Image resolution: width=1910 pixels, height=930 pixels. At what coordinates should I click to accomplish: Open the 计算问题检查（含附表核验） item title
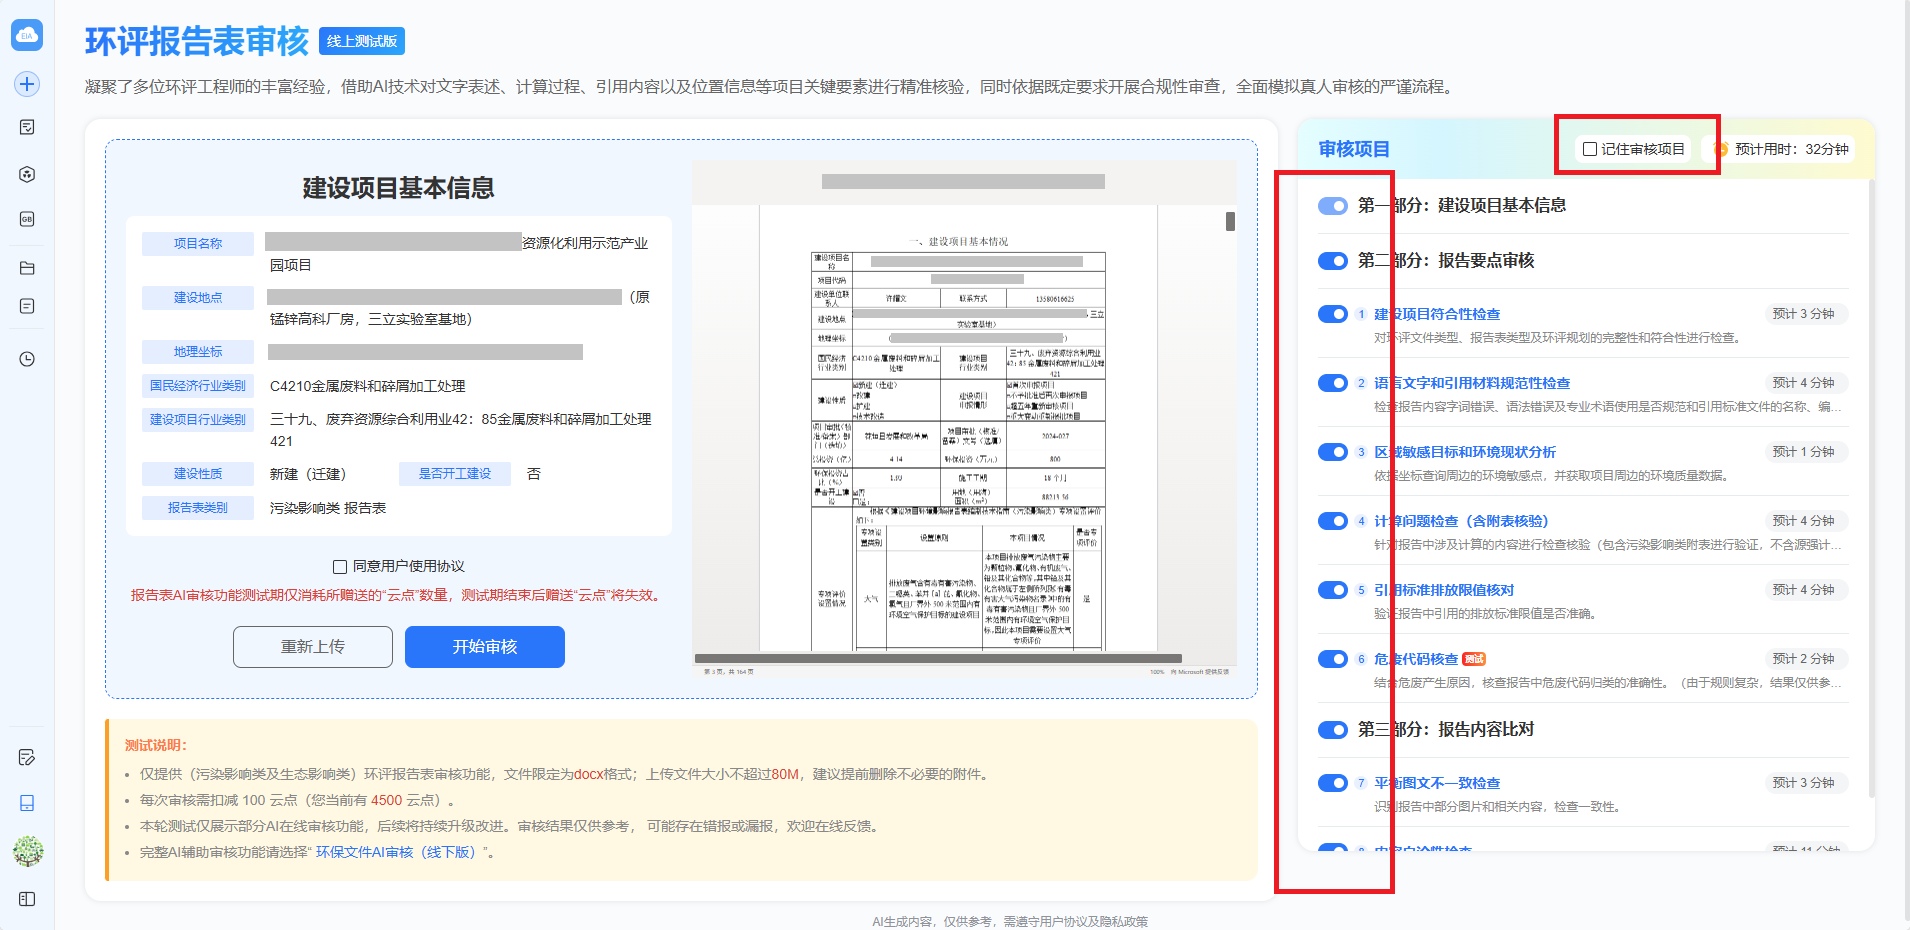click(1460, 521)
